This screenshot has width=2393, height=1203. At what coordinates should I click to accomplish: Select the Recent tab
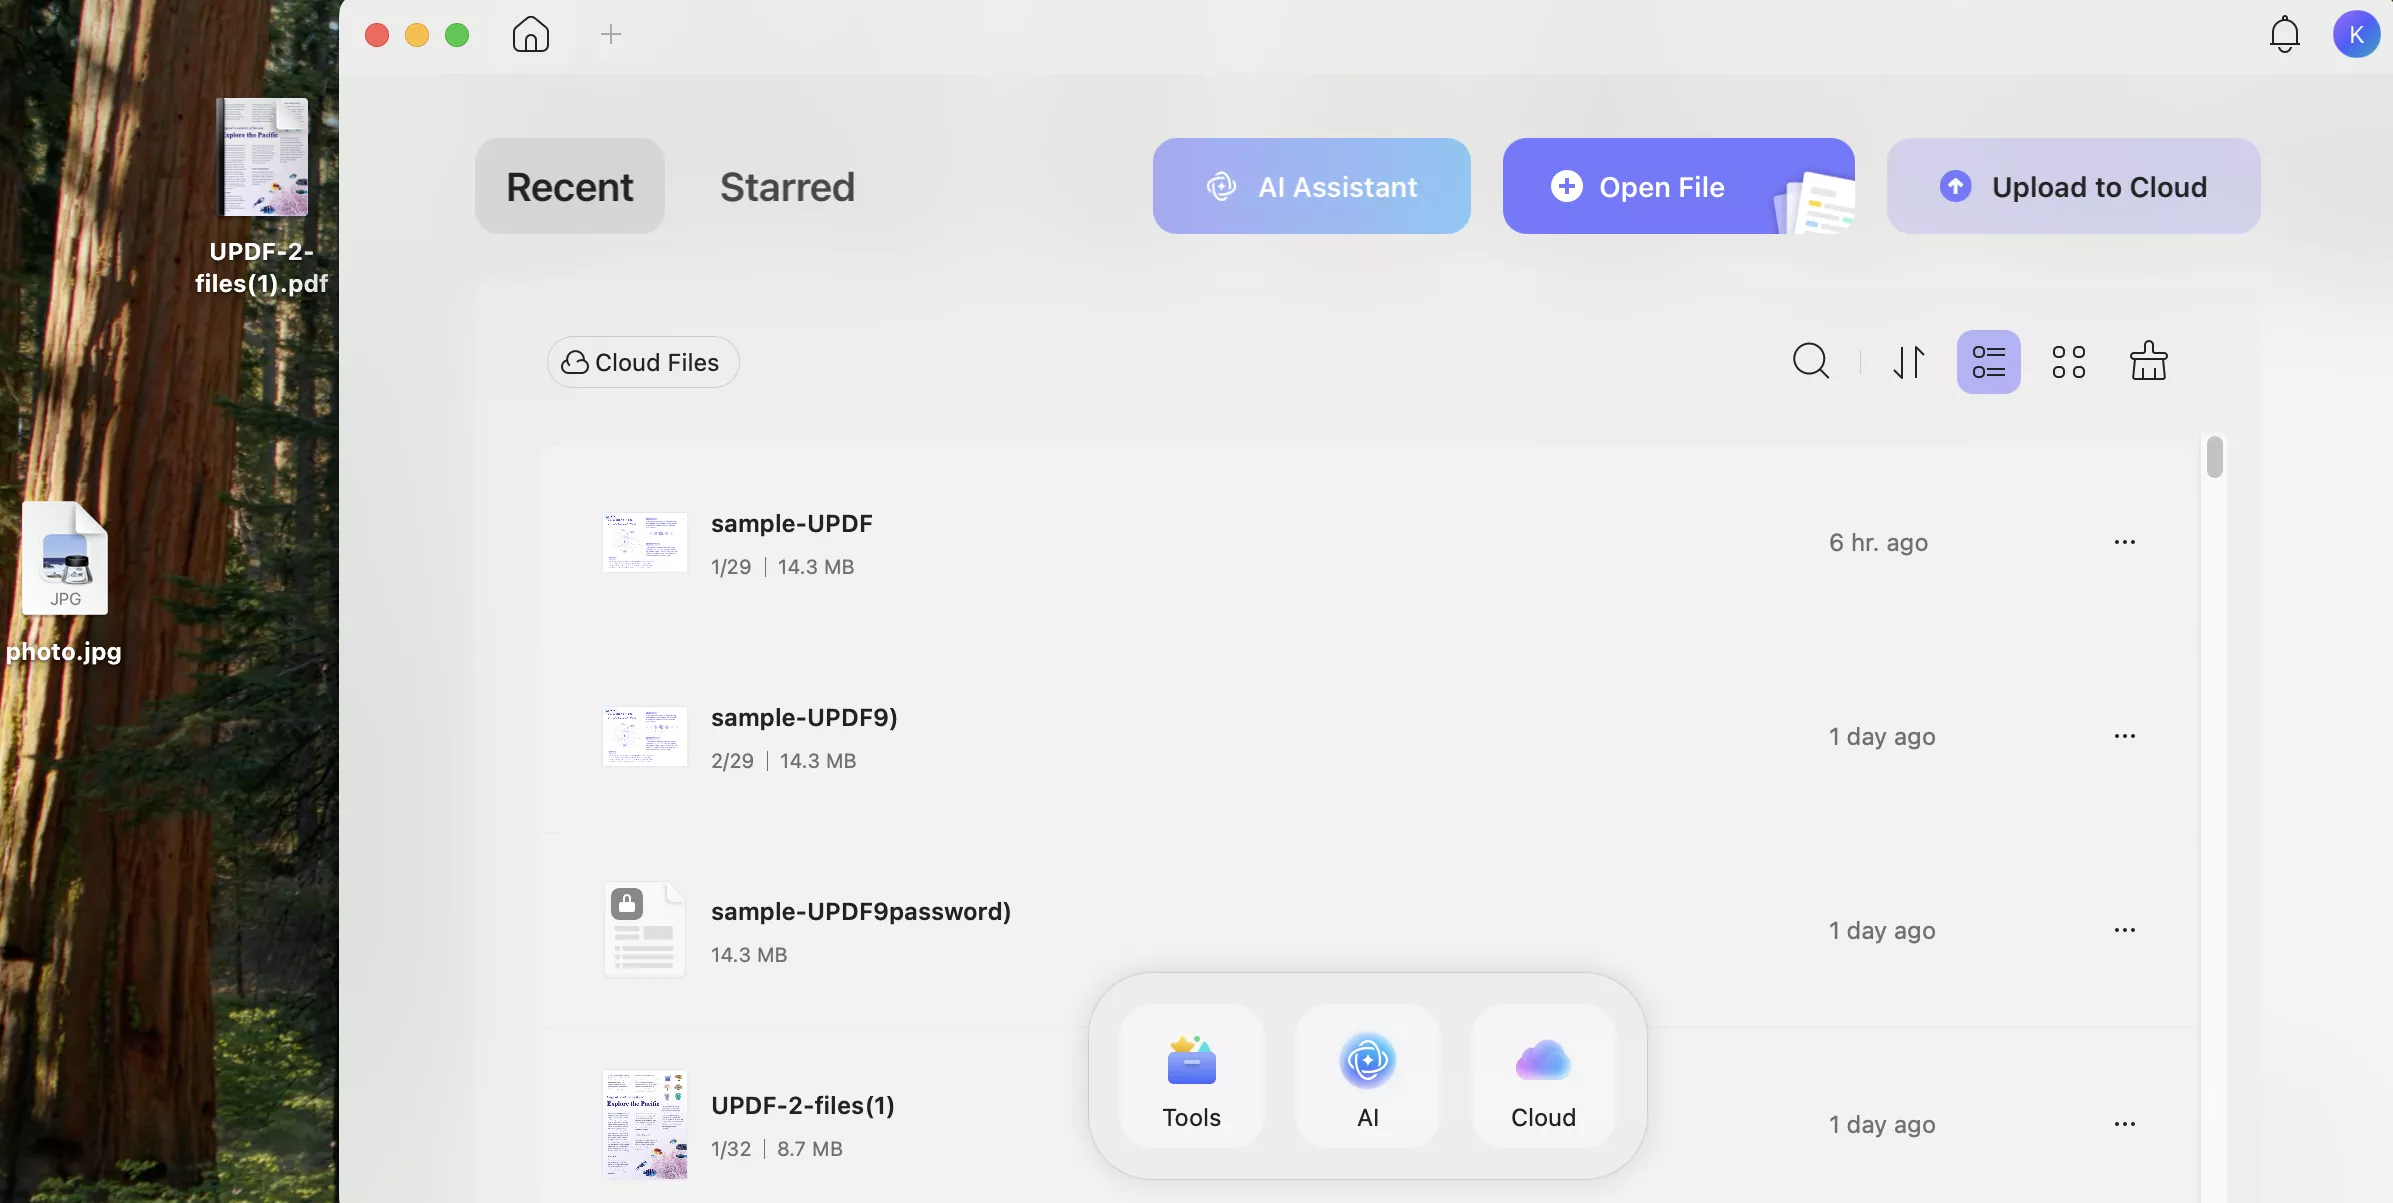tap(569, 187)
